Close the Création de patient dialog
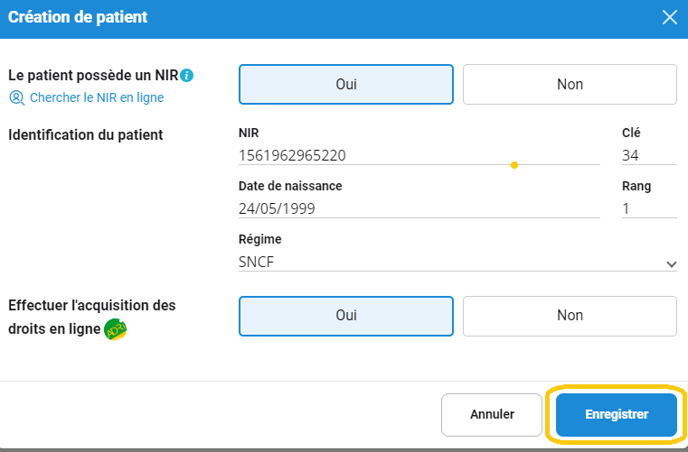The height and width of the screenshot is (452, 688). click(x=669, y=16)
